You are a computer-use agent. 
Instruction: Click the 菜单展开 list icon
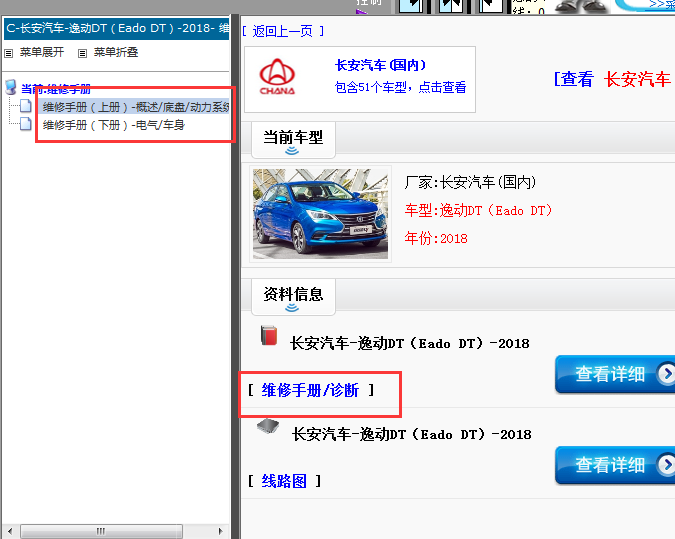[x=9, y=53]
